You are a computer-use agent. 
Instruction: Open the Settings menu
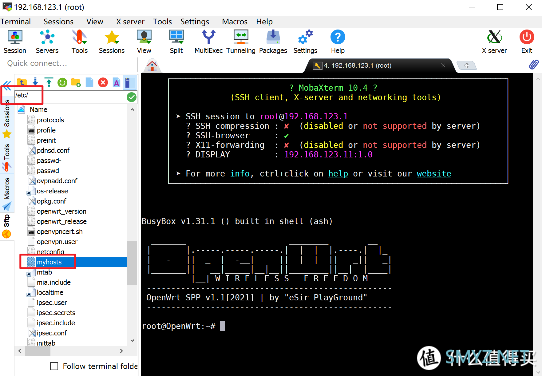[x=195, y=21]
